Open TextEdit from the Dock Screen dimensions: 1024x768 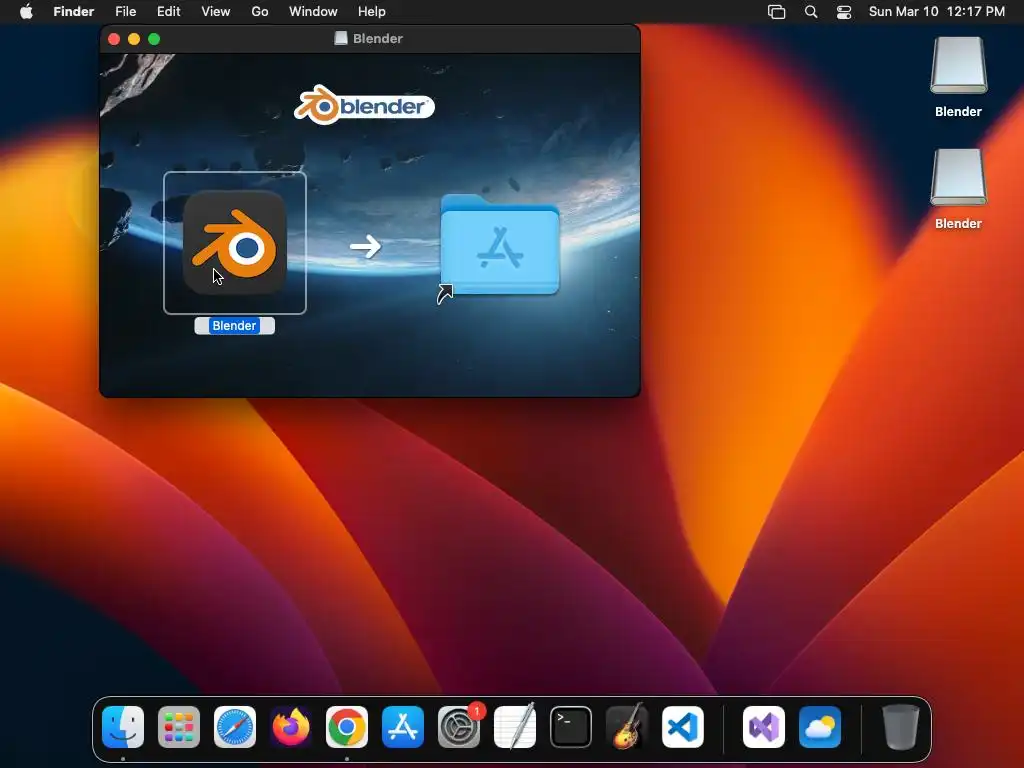point(515,727)
